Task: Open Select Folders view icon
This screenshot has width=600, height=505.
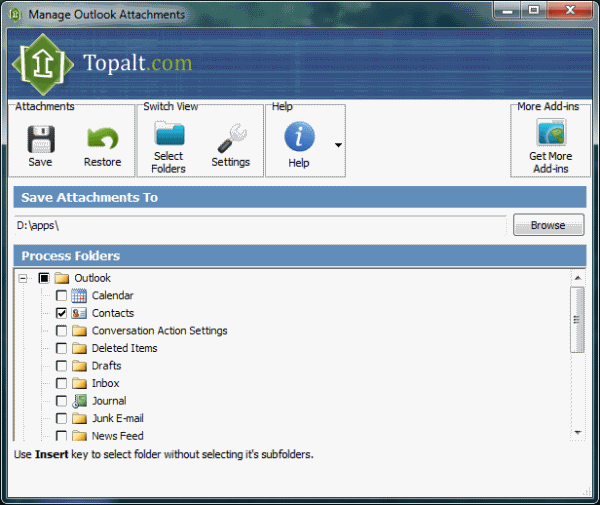Action: 169,133
